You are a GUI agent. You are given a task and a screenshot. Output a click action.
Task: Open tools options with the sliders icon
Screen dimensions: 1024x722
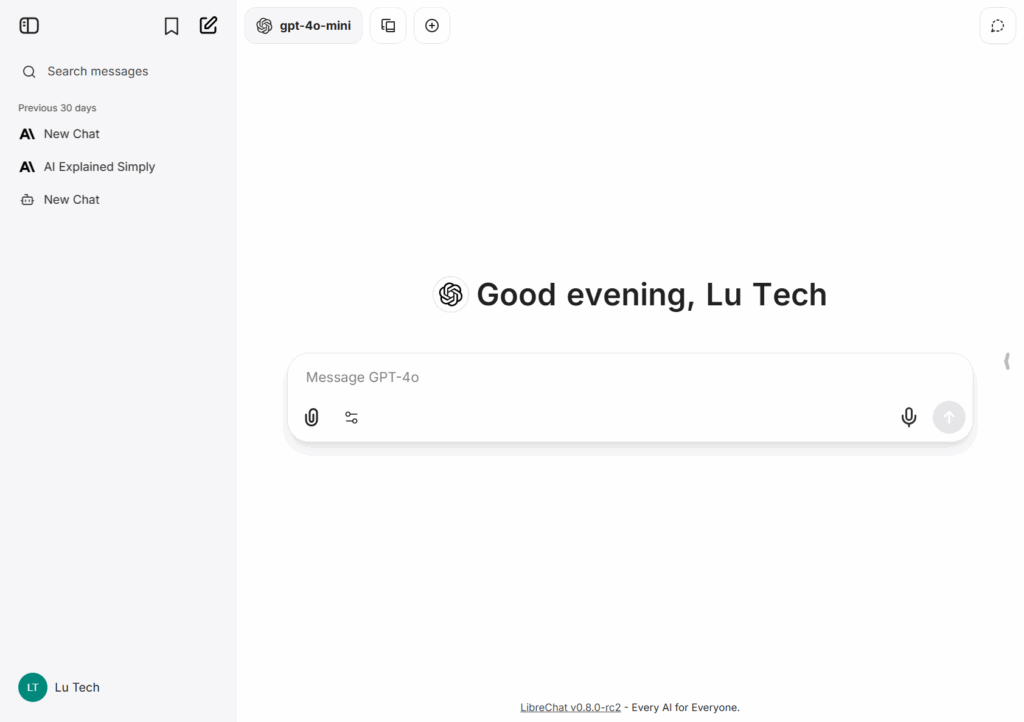(x=351, y=417)
